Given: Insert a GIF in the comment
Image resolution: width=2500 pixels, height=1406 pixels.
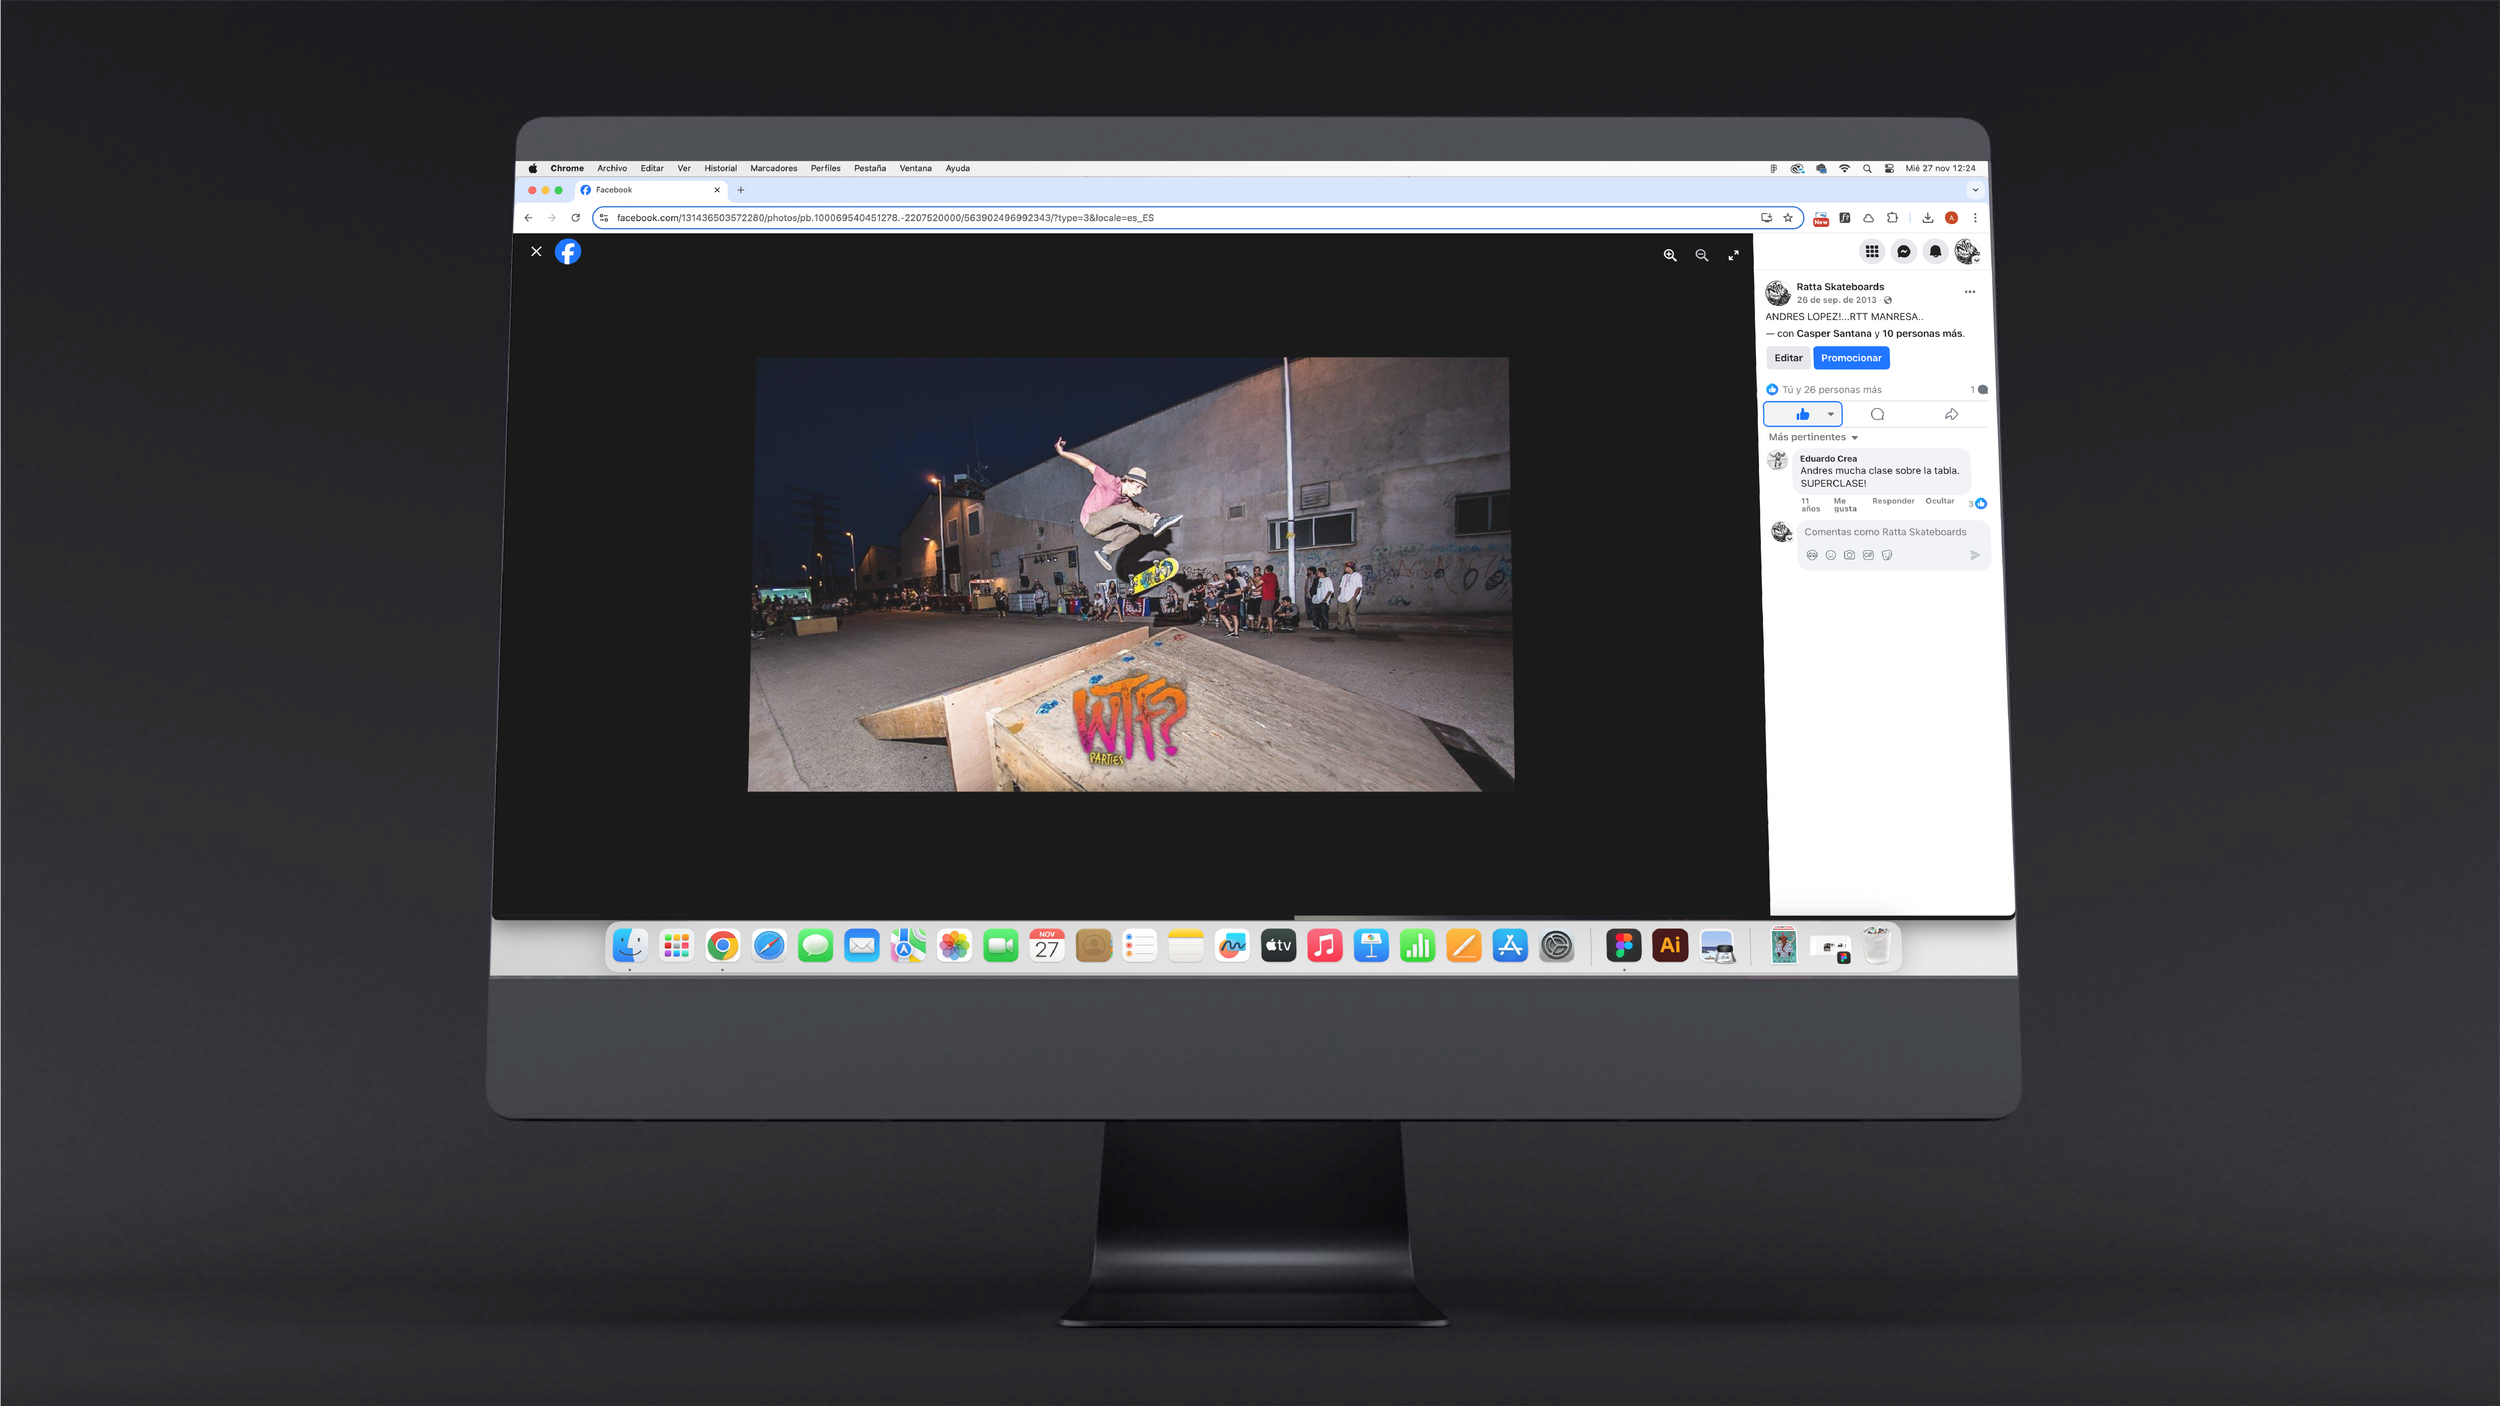Looking at the screenshot, I should (1868, 555).
